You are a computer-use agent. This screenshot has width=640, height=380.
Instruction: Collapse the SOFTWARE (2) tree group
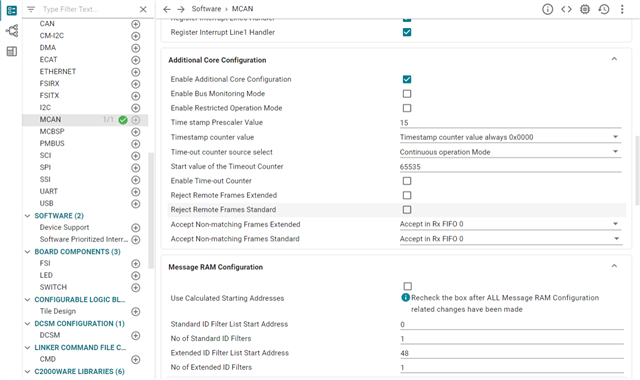(27, 216)
